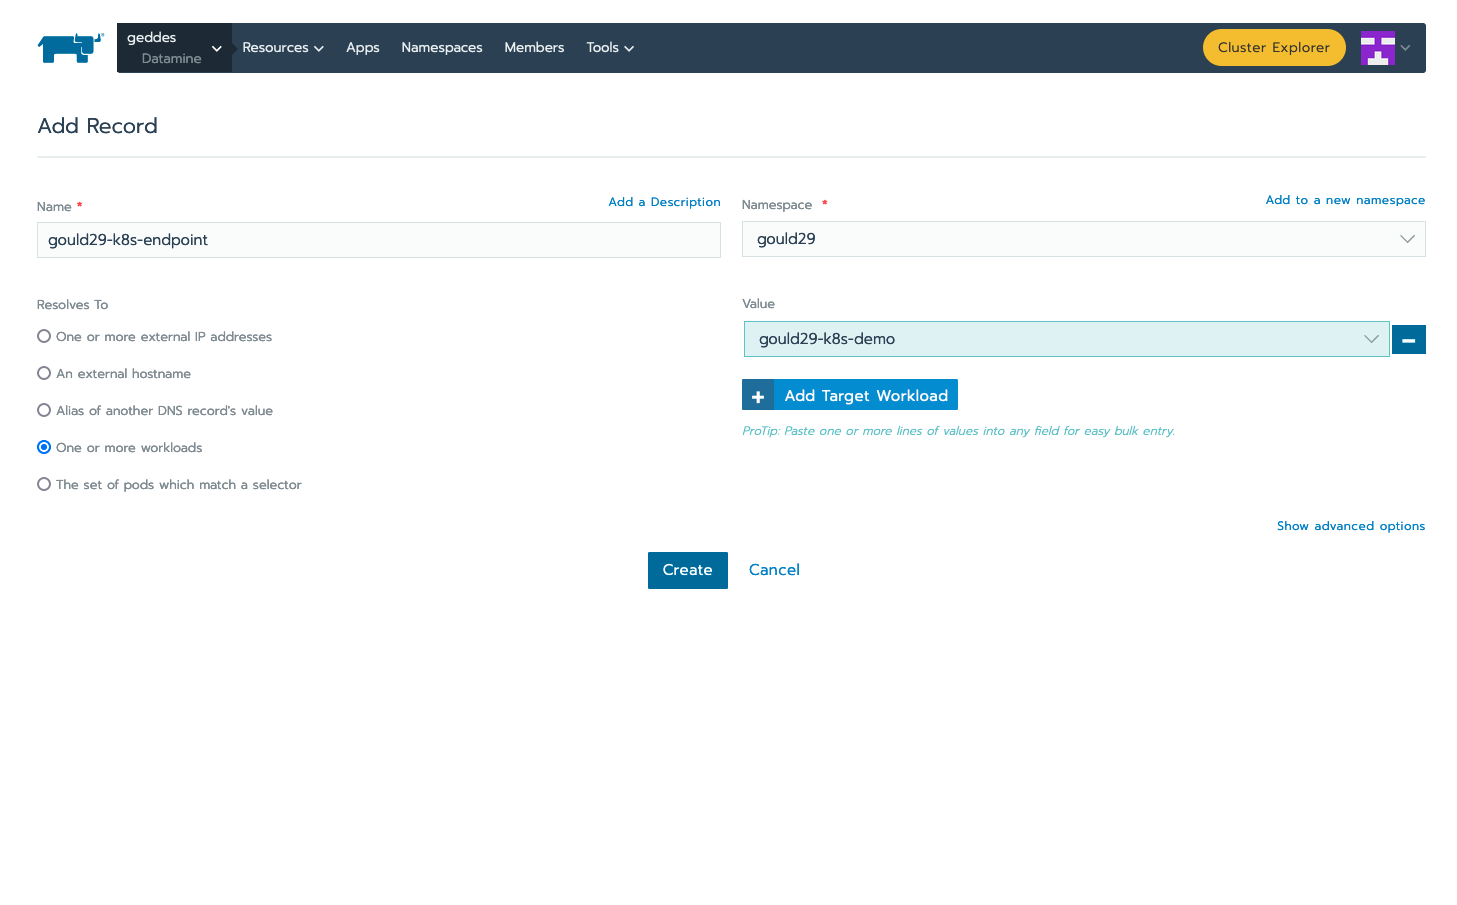Screen dimensions: 1457x905
Task: Navigate to Members
Action: 533,47
